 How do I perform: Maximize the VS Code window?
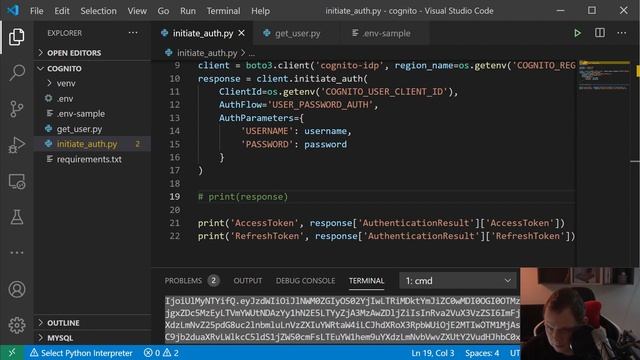(592, 11)
